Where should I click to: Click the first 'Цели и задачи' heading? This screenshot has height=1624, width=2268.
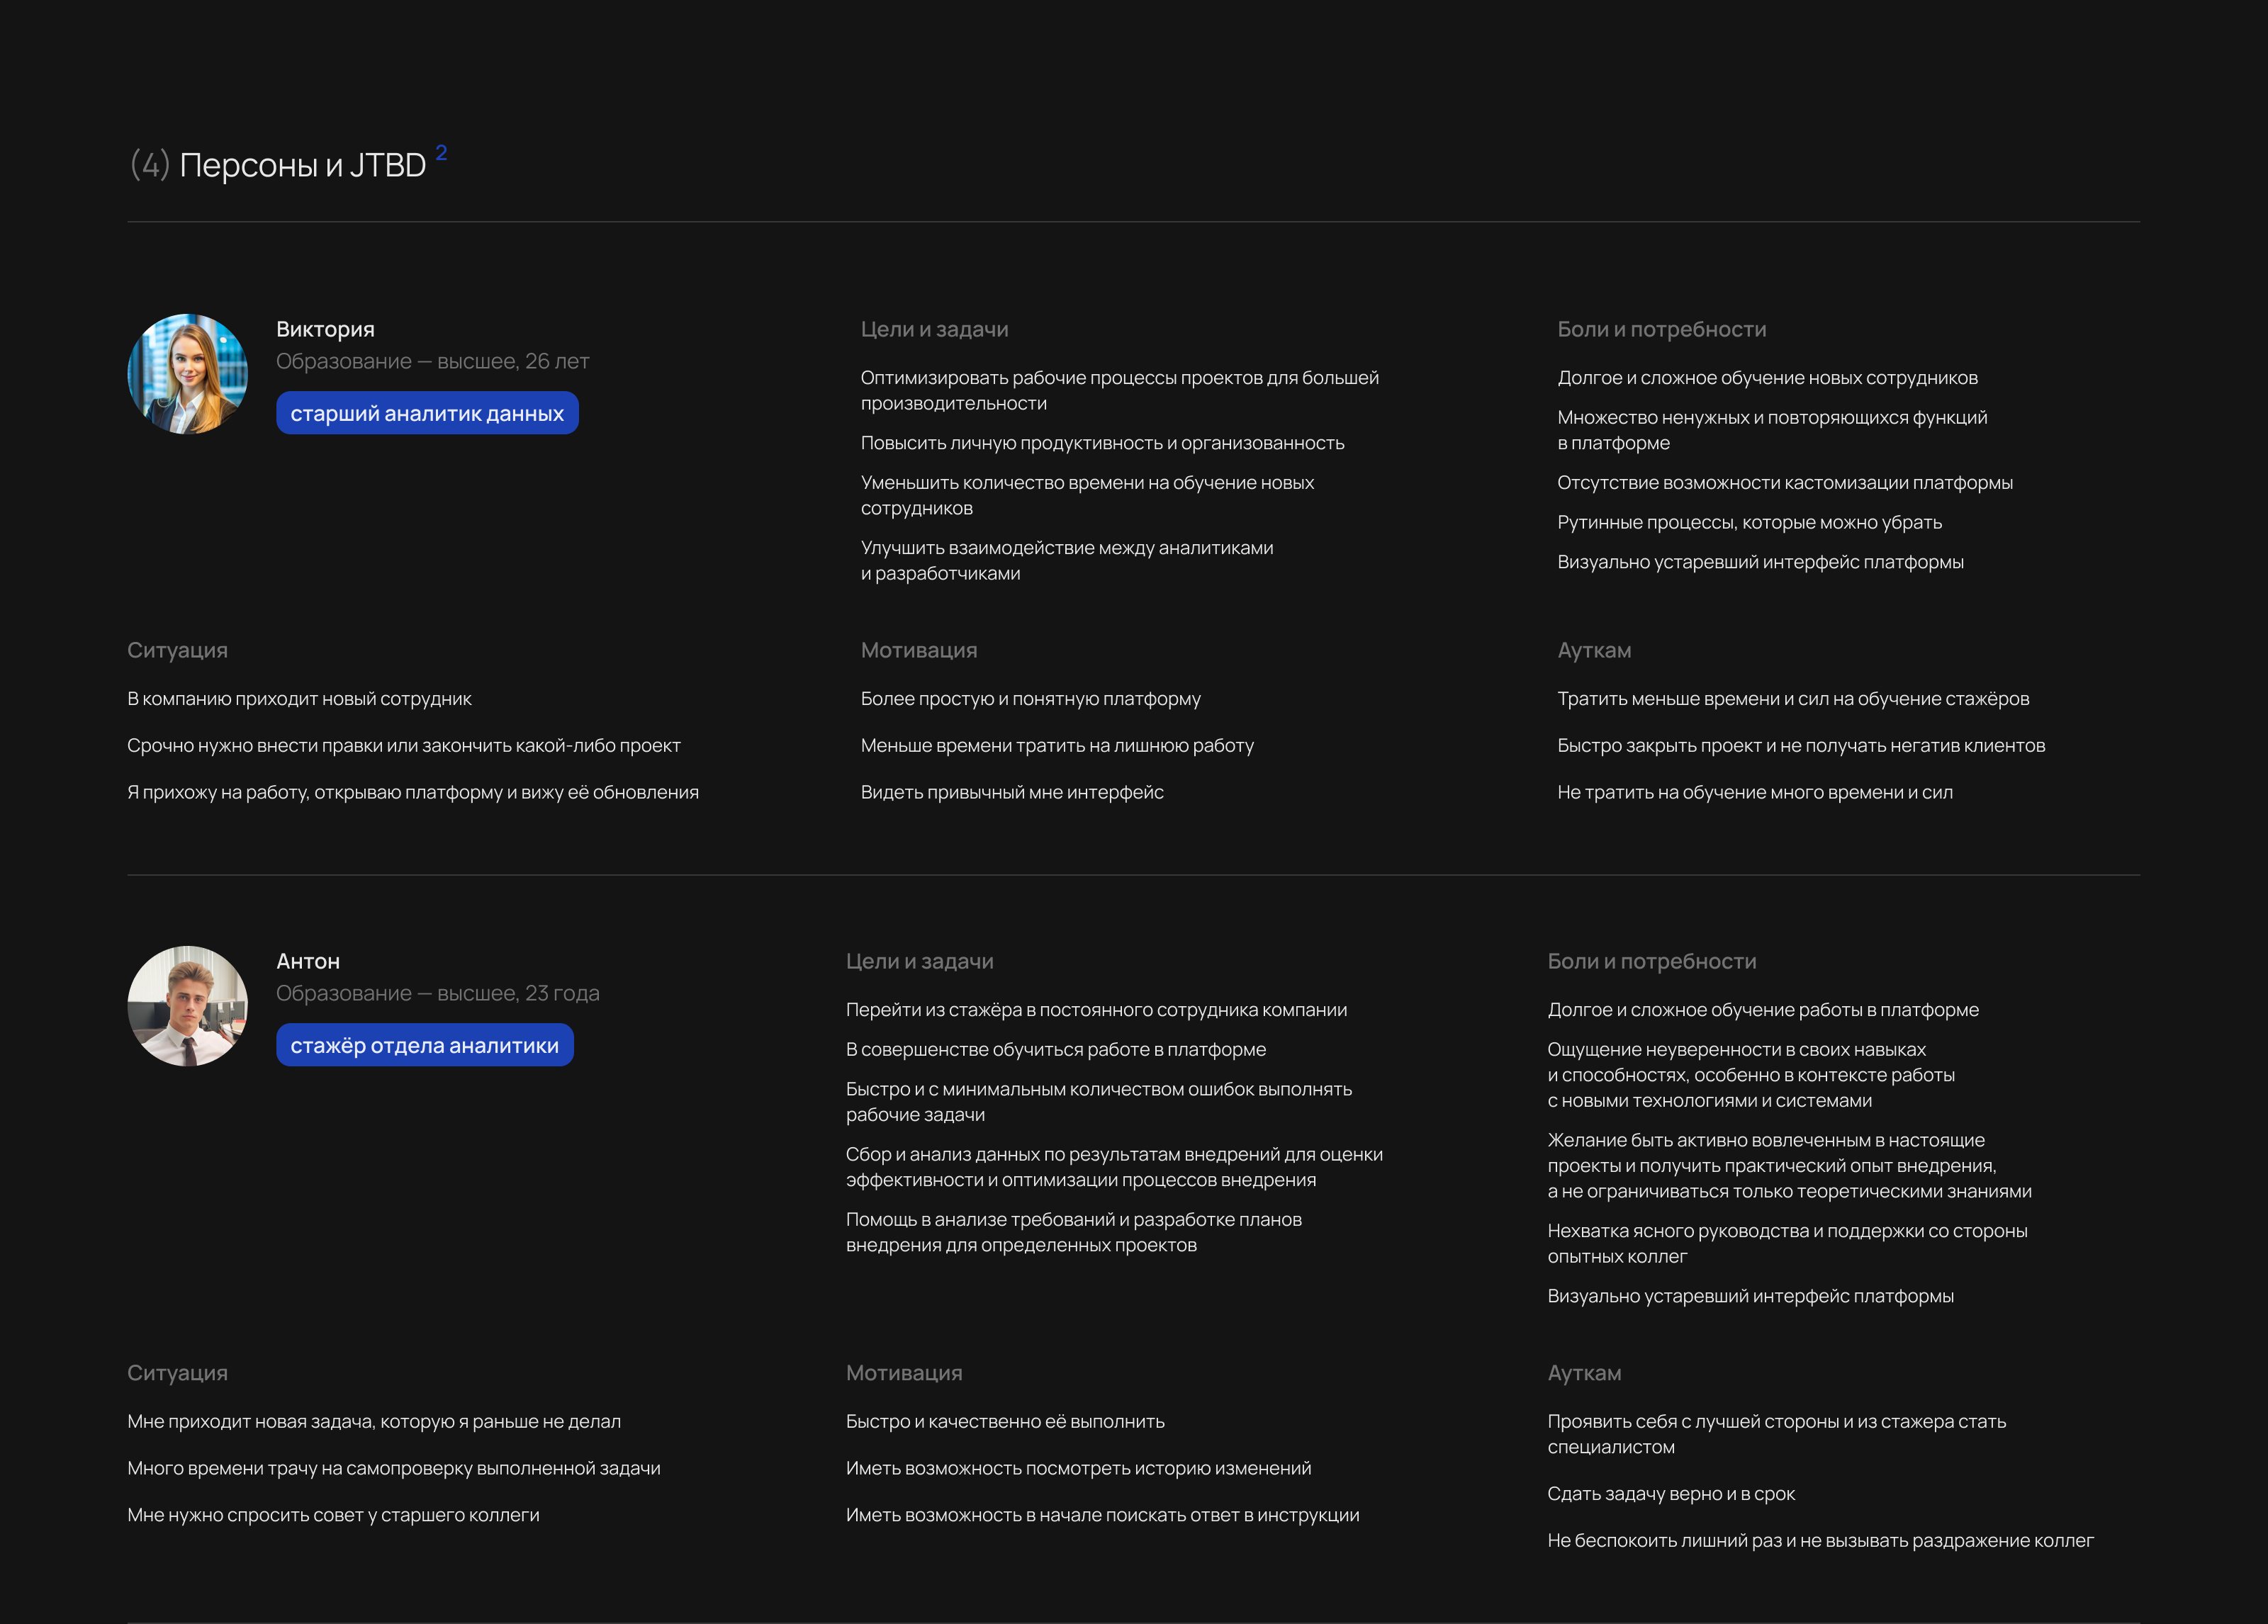pos(934,329)
